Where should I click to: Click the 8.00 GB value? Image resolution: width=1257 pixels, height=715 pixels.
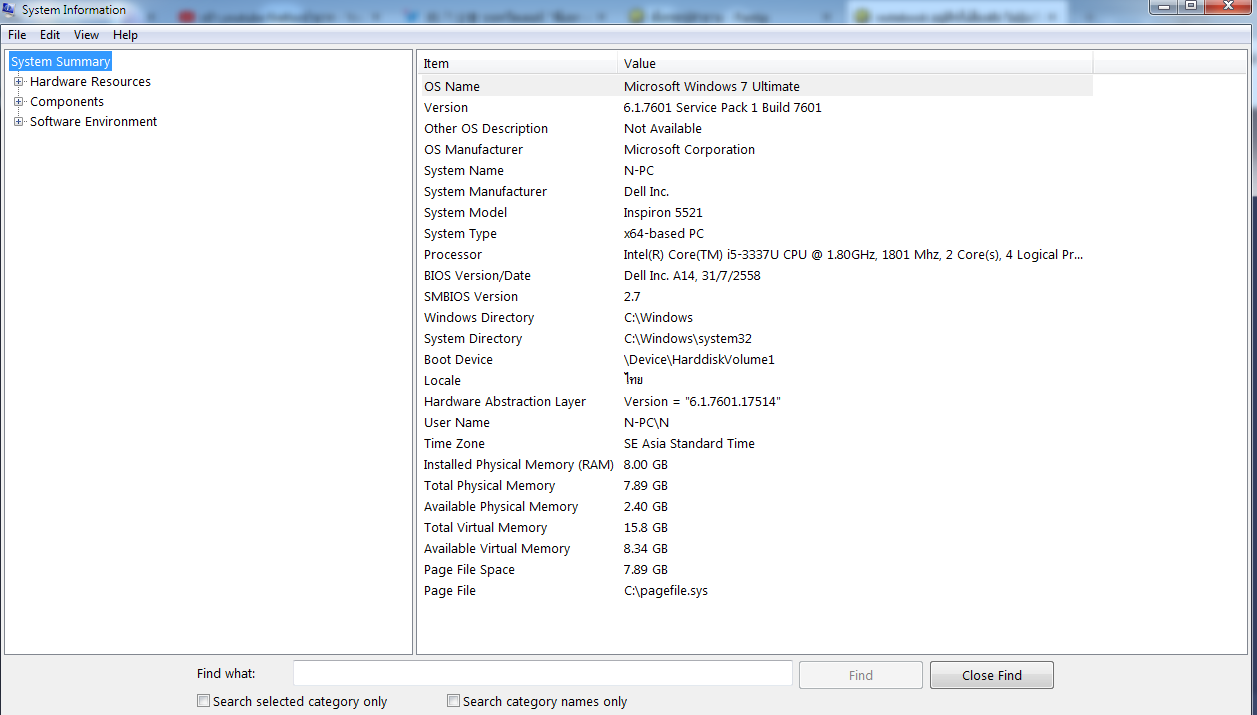pyautogui.click(x=646, y=465)
